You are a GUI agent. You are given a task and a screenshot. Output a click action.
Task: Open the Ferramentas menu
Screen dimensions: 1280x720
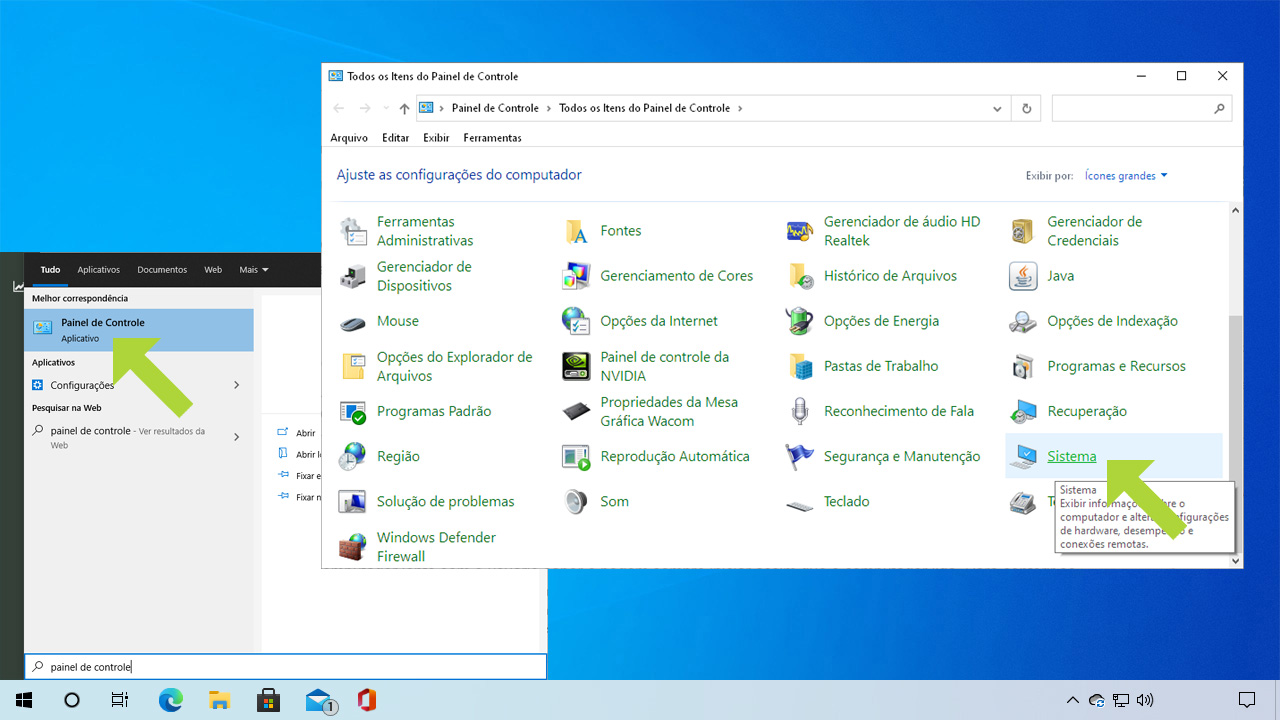click(x=492, y=138)
